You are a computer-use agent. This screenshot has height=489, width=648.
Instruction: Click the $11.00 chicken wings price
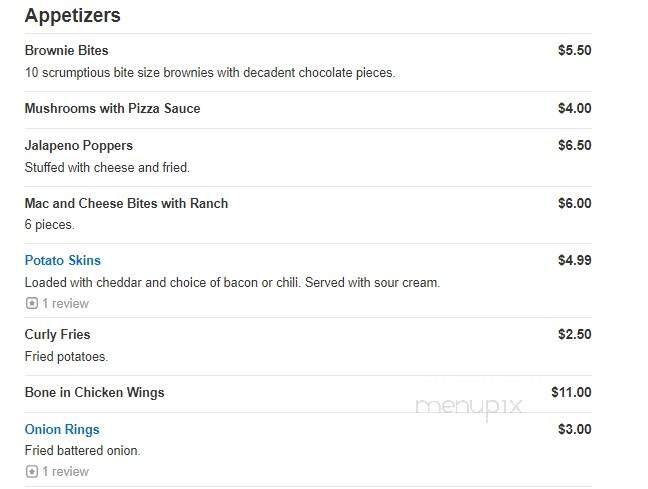[571, 392]
